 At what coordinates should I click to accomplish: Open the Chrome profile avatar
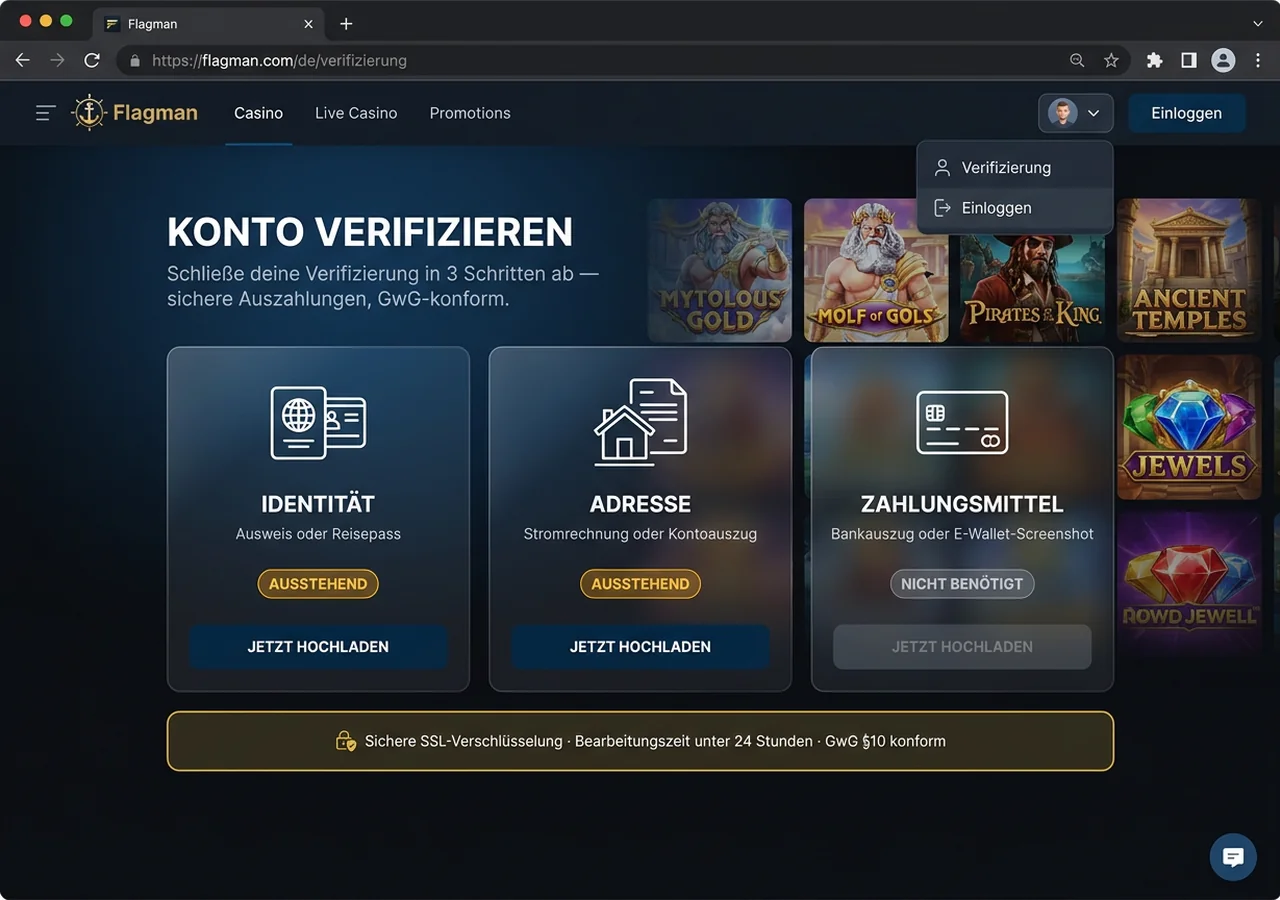(1223, 60)
